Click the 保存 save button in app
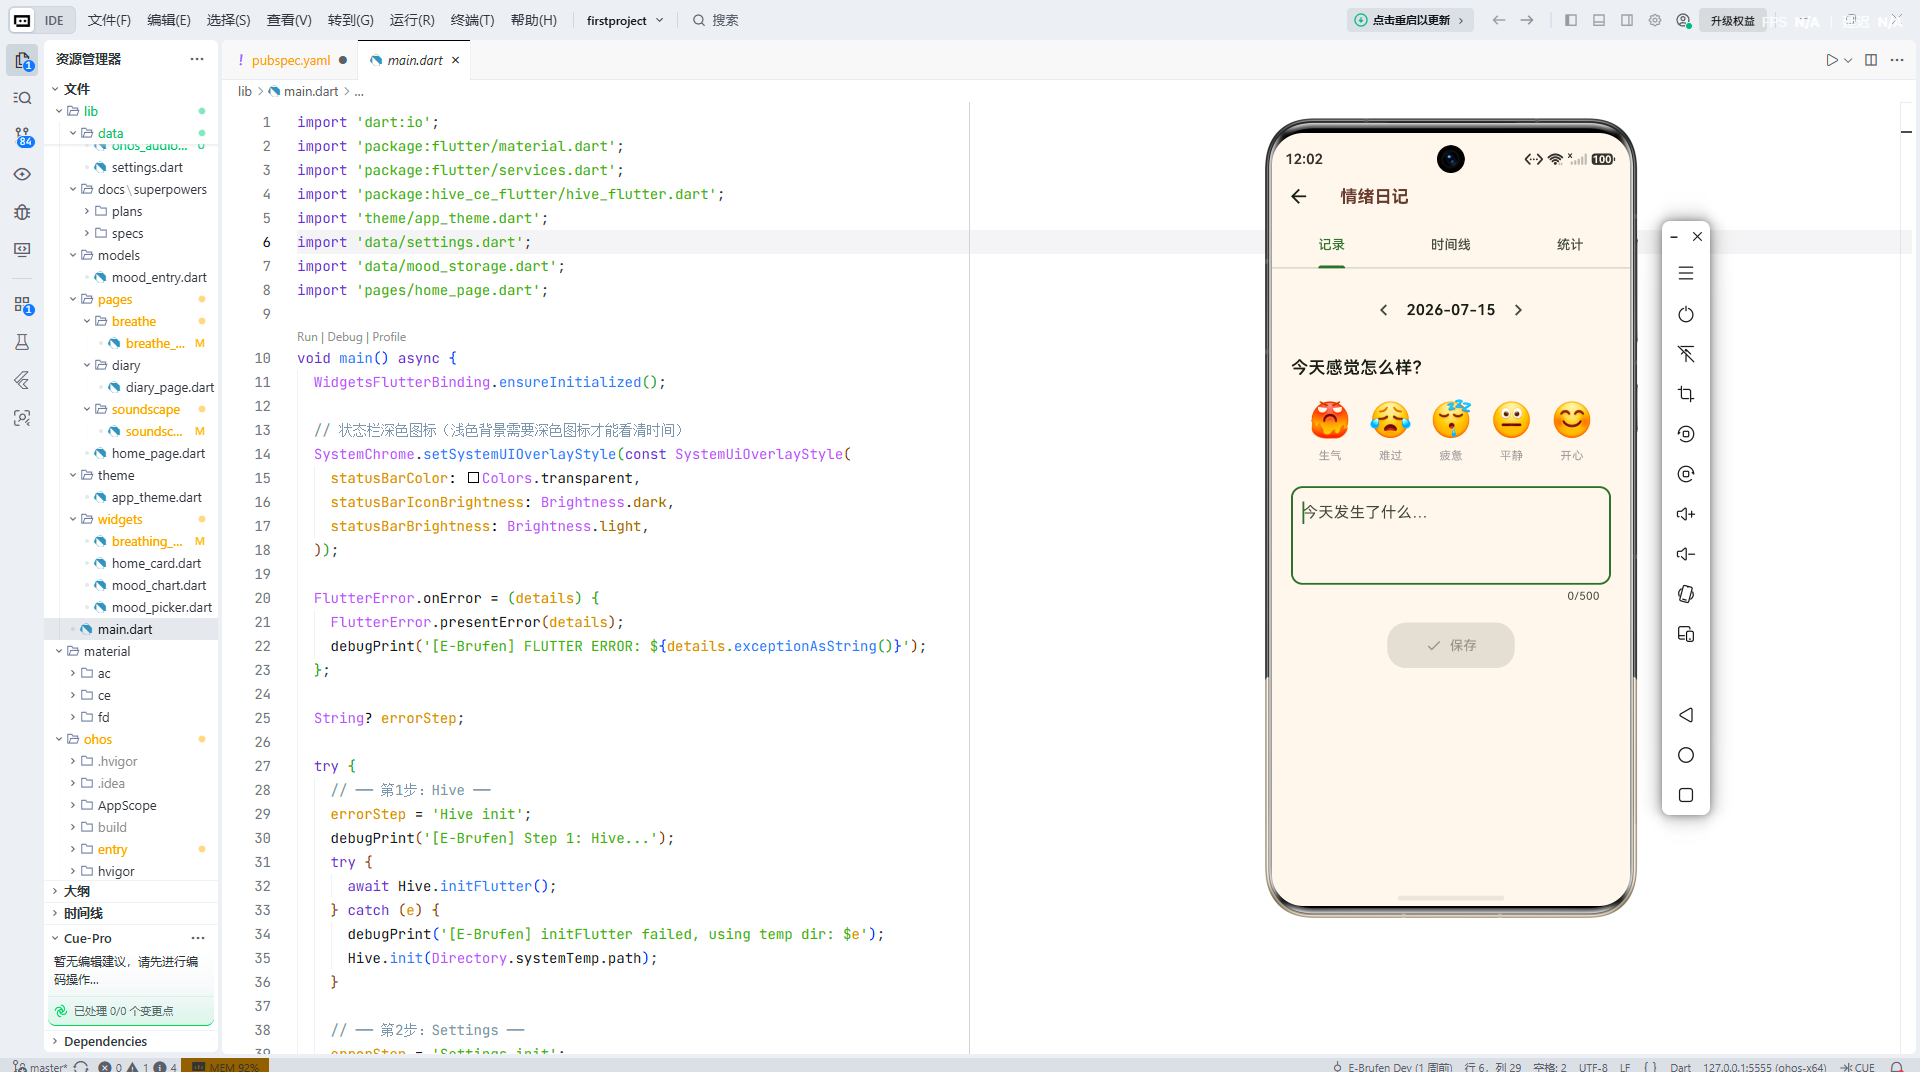Viewport: 1920px width, 1072px height. click(1450, 645)
